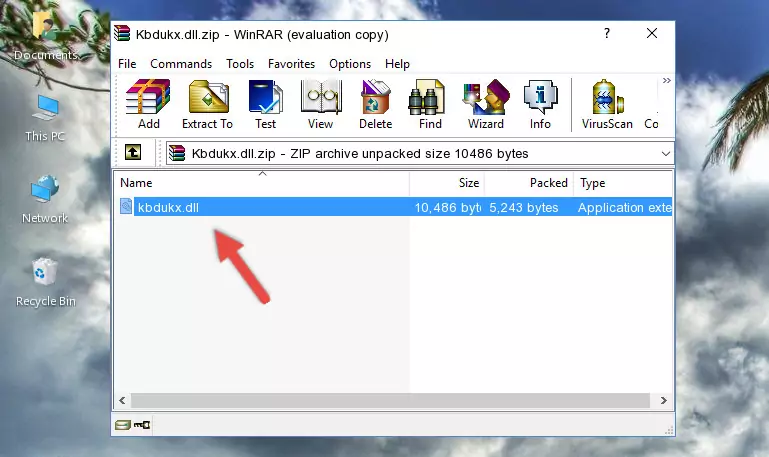Click the WinRAR title bar books icon
The height and width of the screenshot is (457, 769).
(x=122, y=34)
